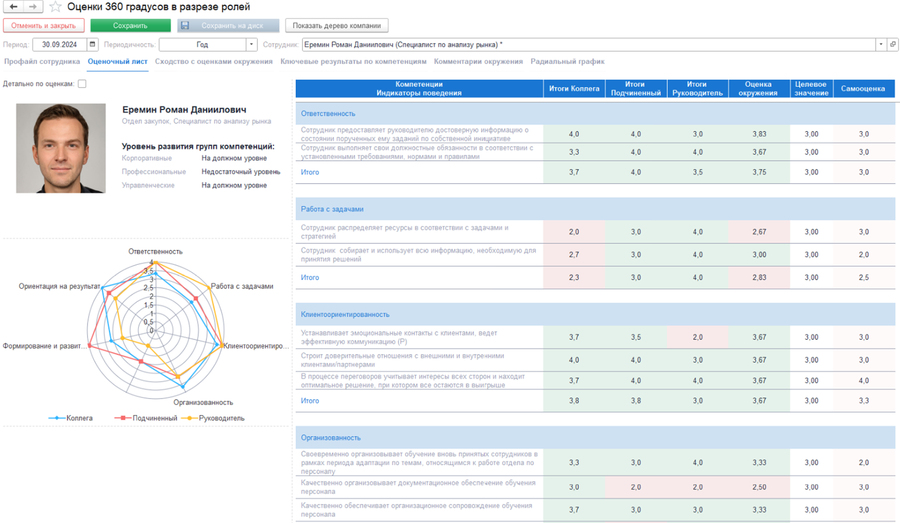Click Подчиненный legend marker under radar chart

[123, 418]
